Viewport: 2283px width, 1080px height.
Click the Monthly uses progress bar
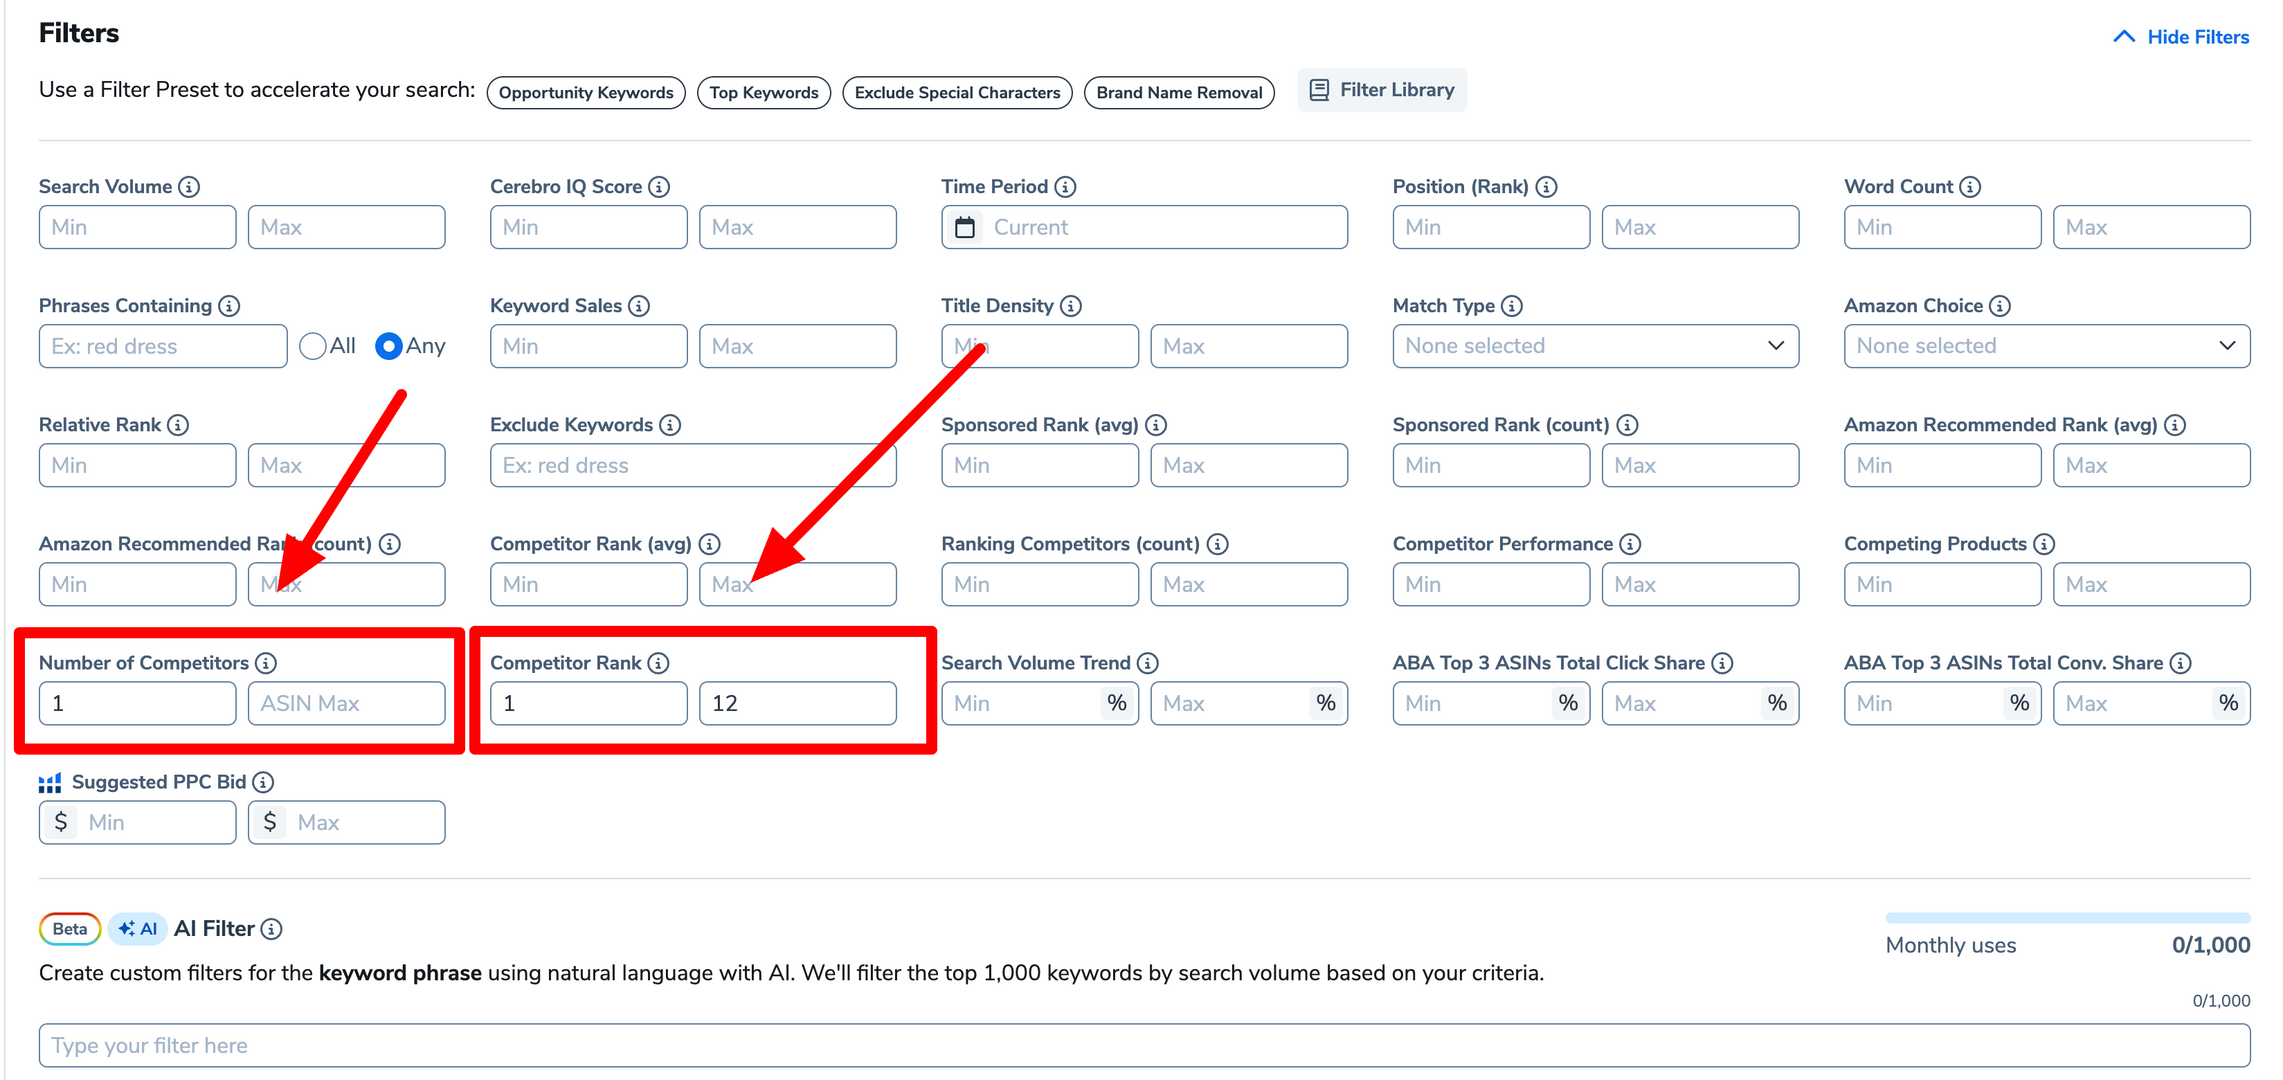(x=2067, y=917)
